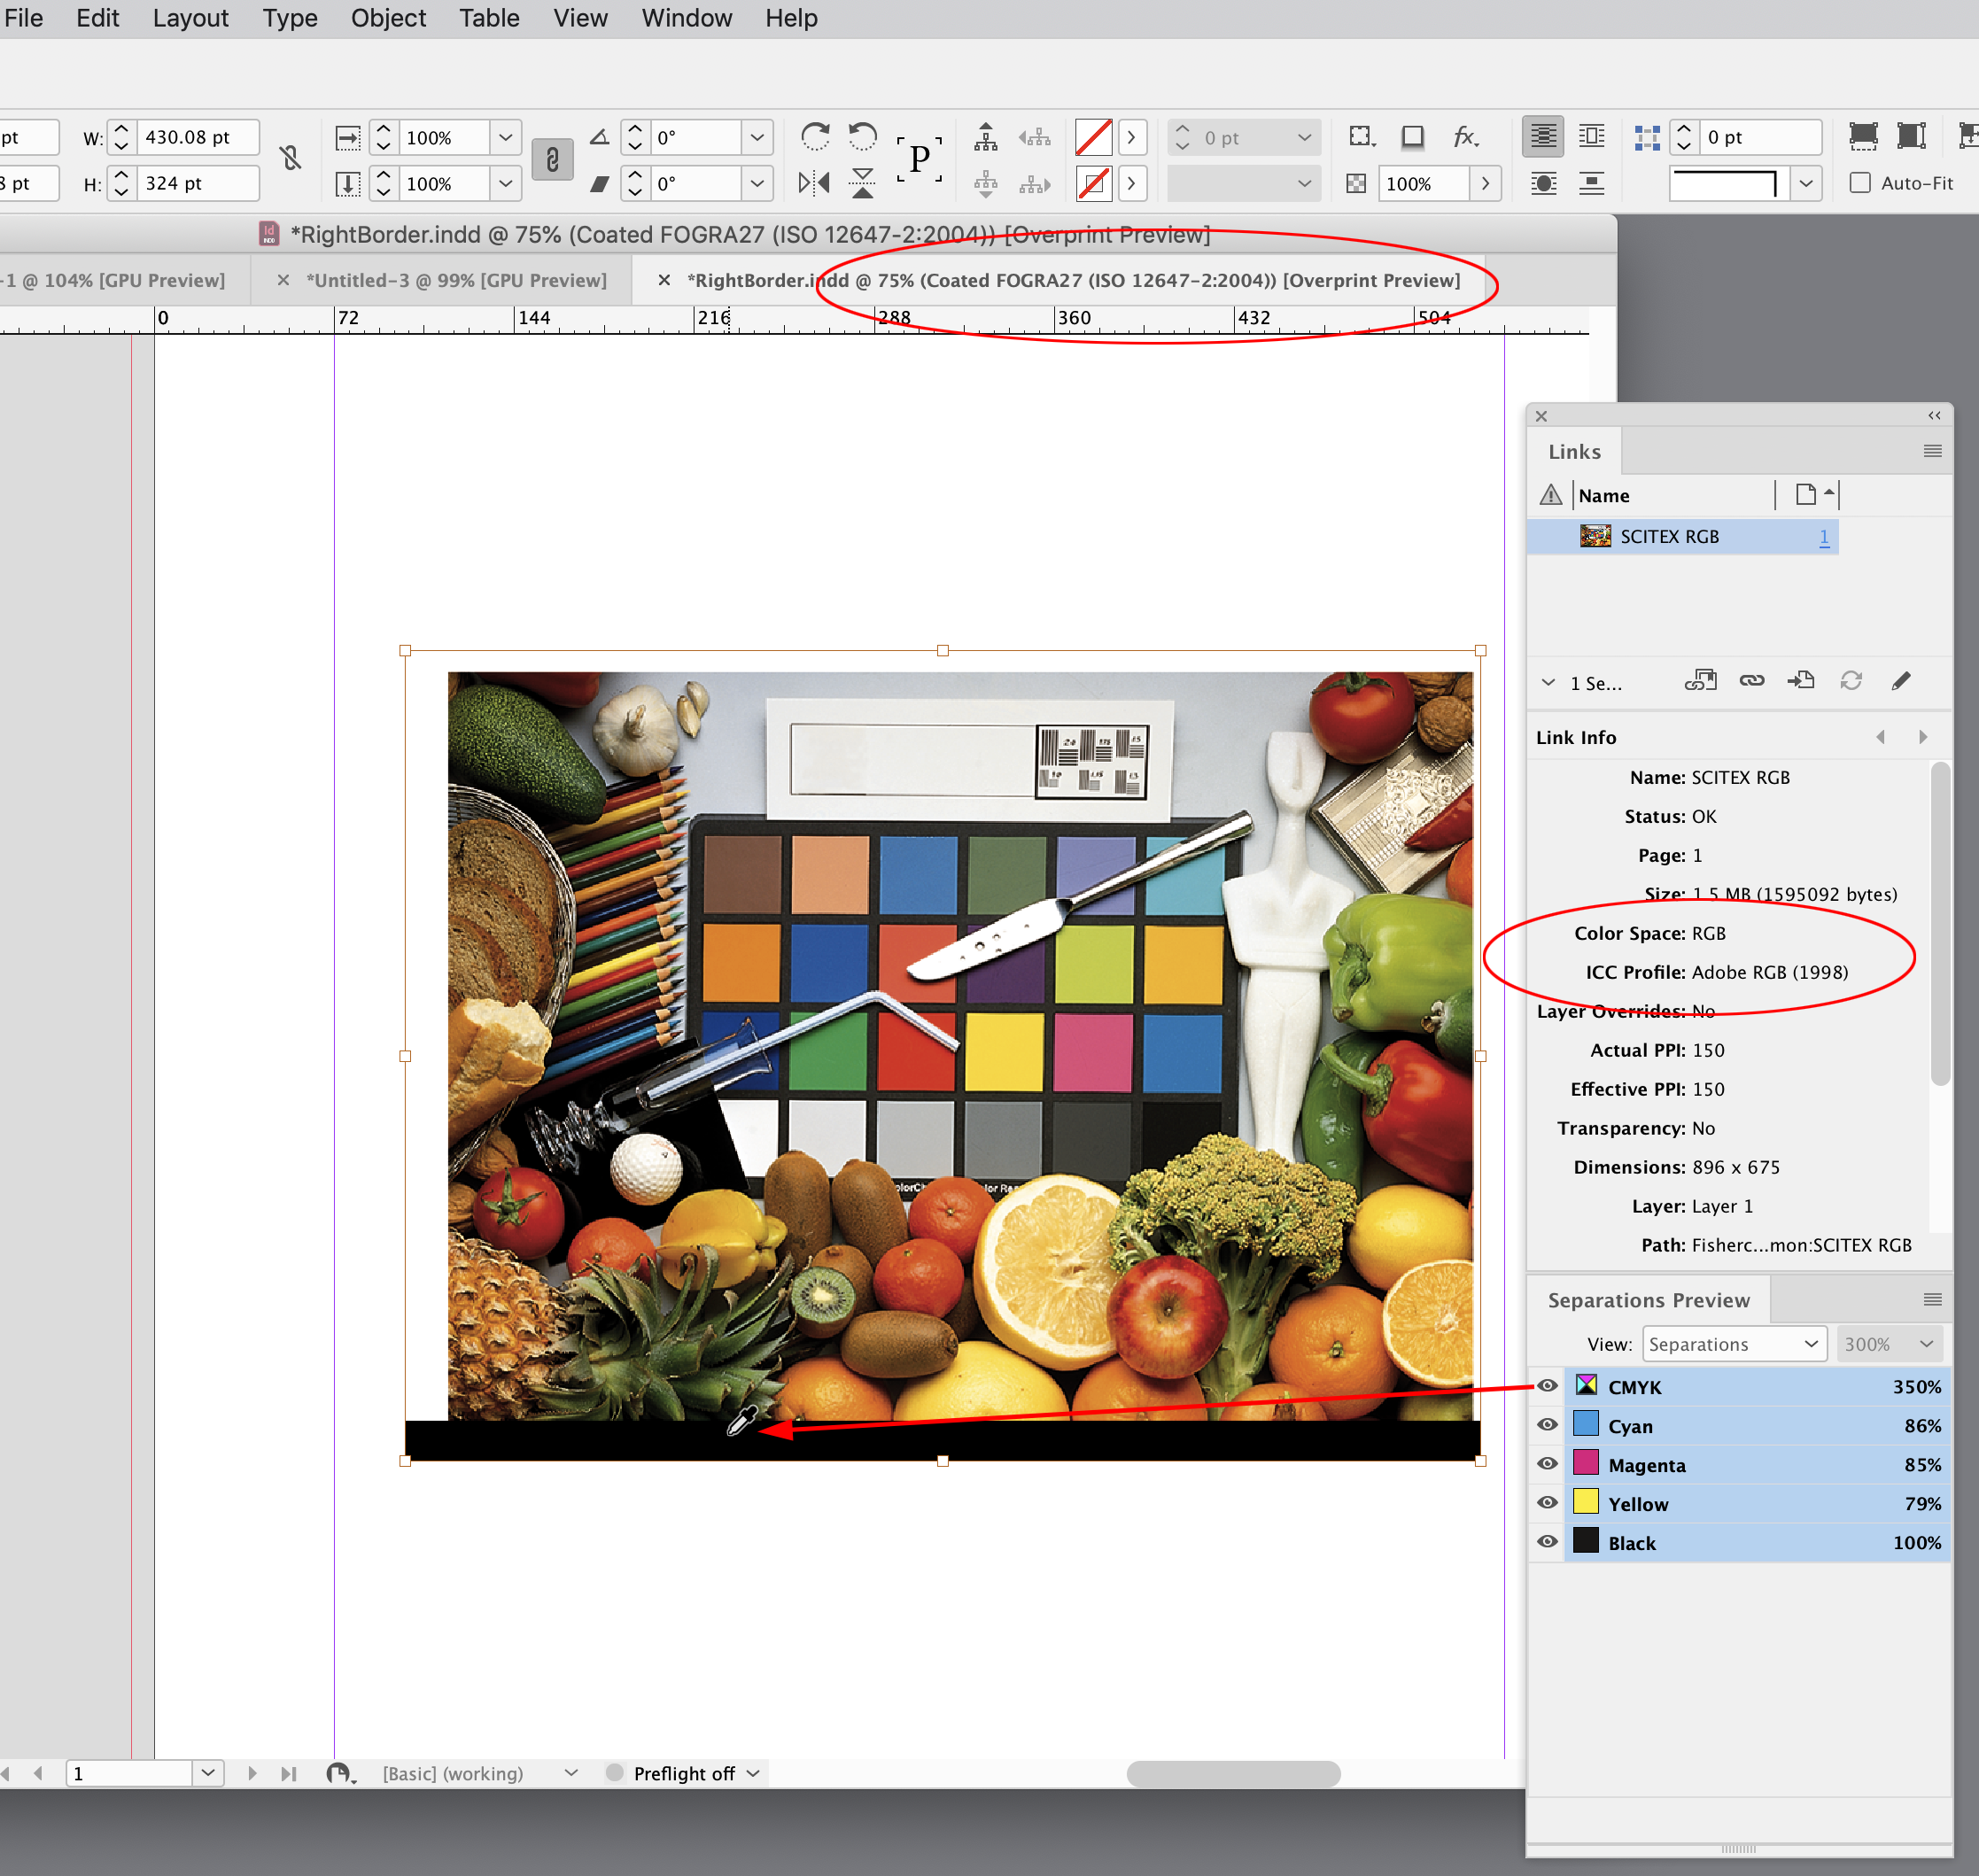The image size is (1979, 1876).
Task: Hide the Magenta separation plate
Action: click(1547, 1463)
